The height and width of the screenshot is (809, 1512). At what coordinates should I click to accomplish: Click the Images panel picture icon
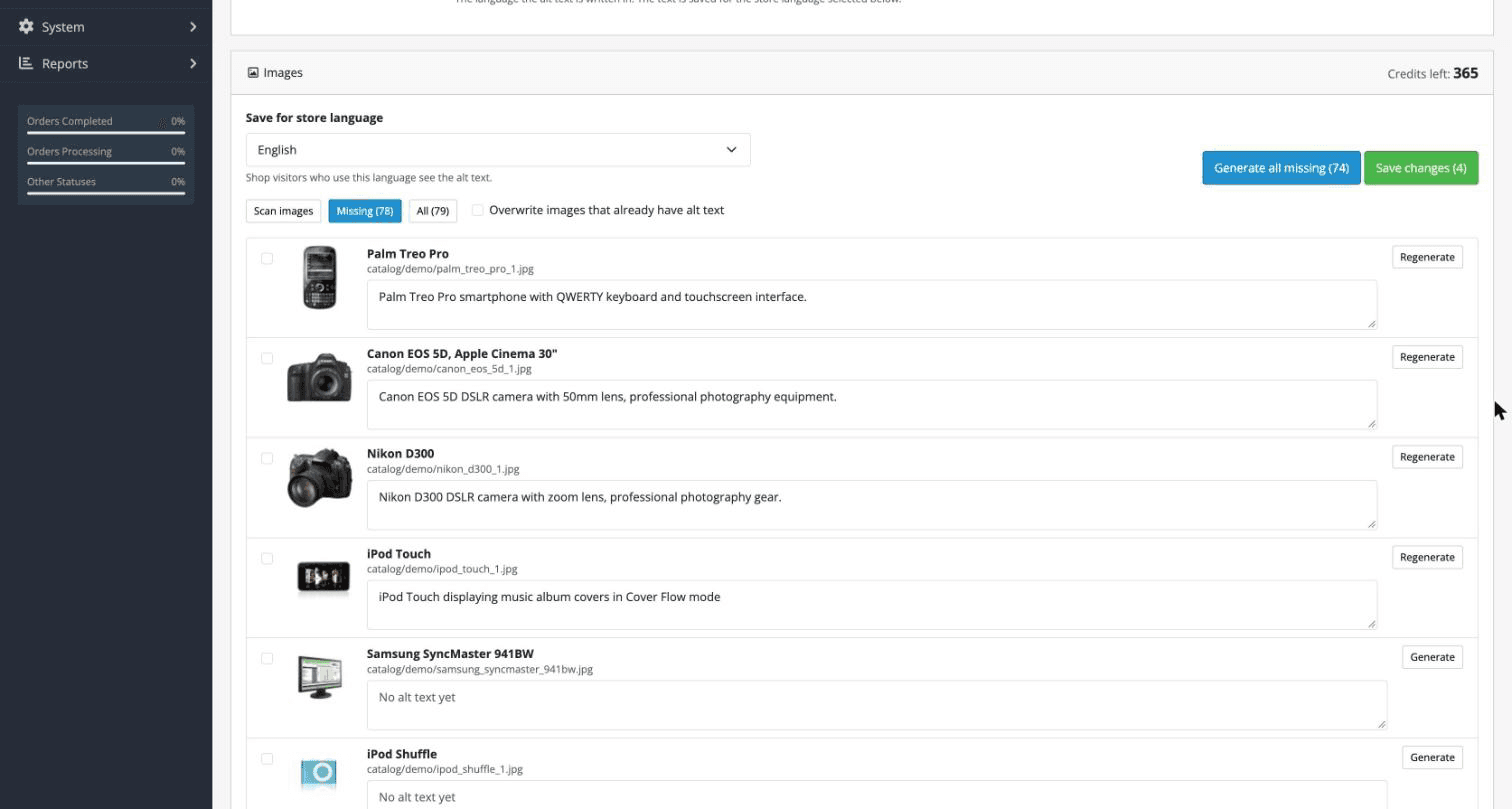[253, 73]
